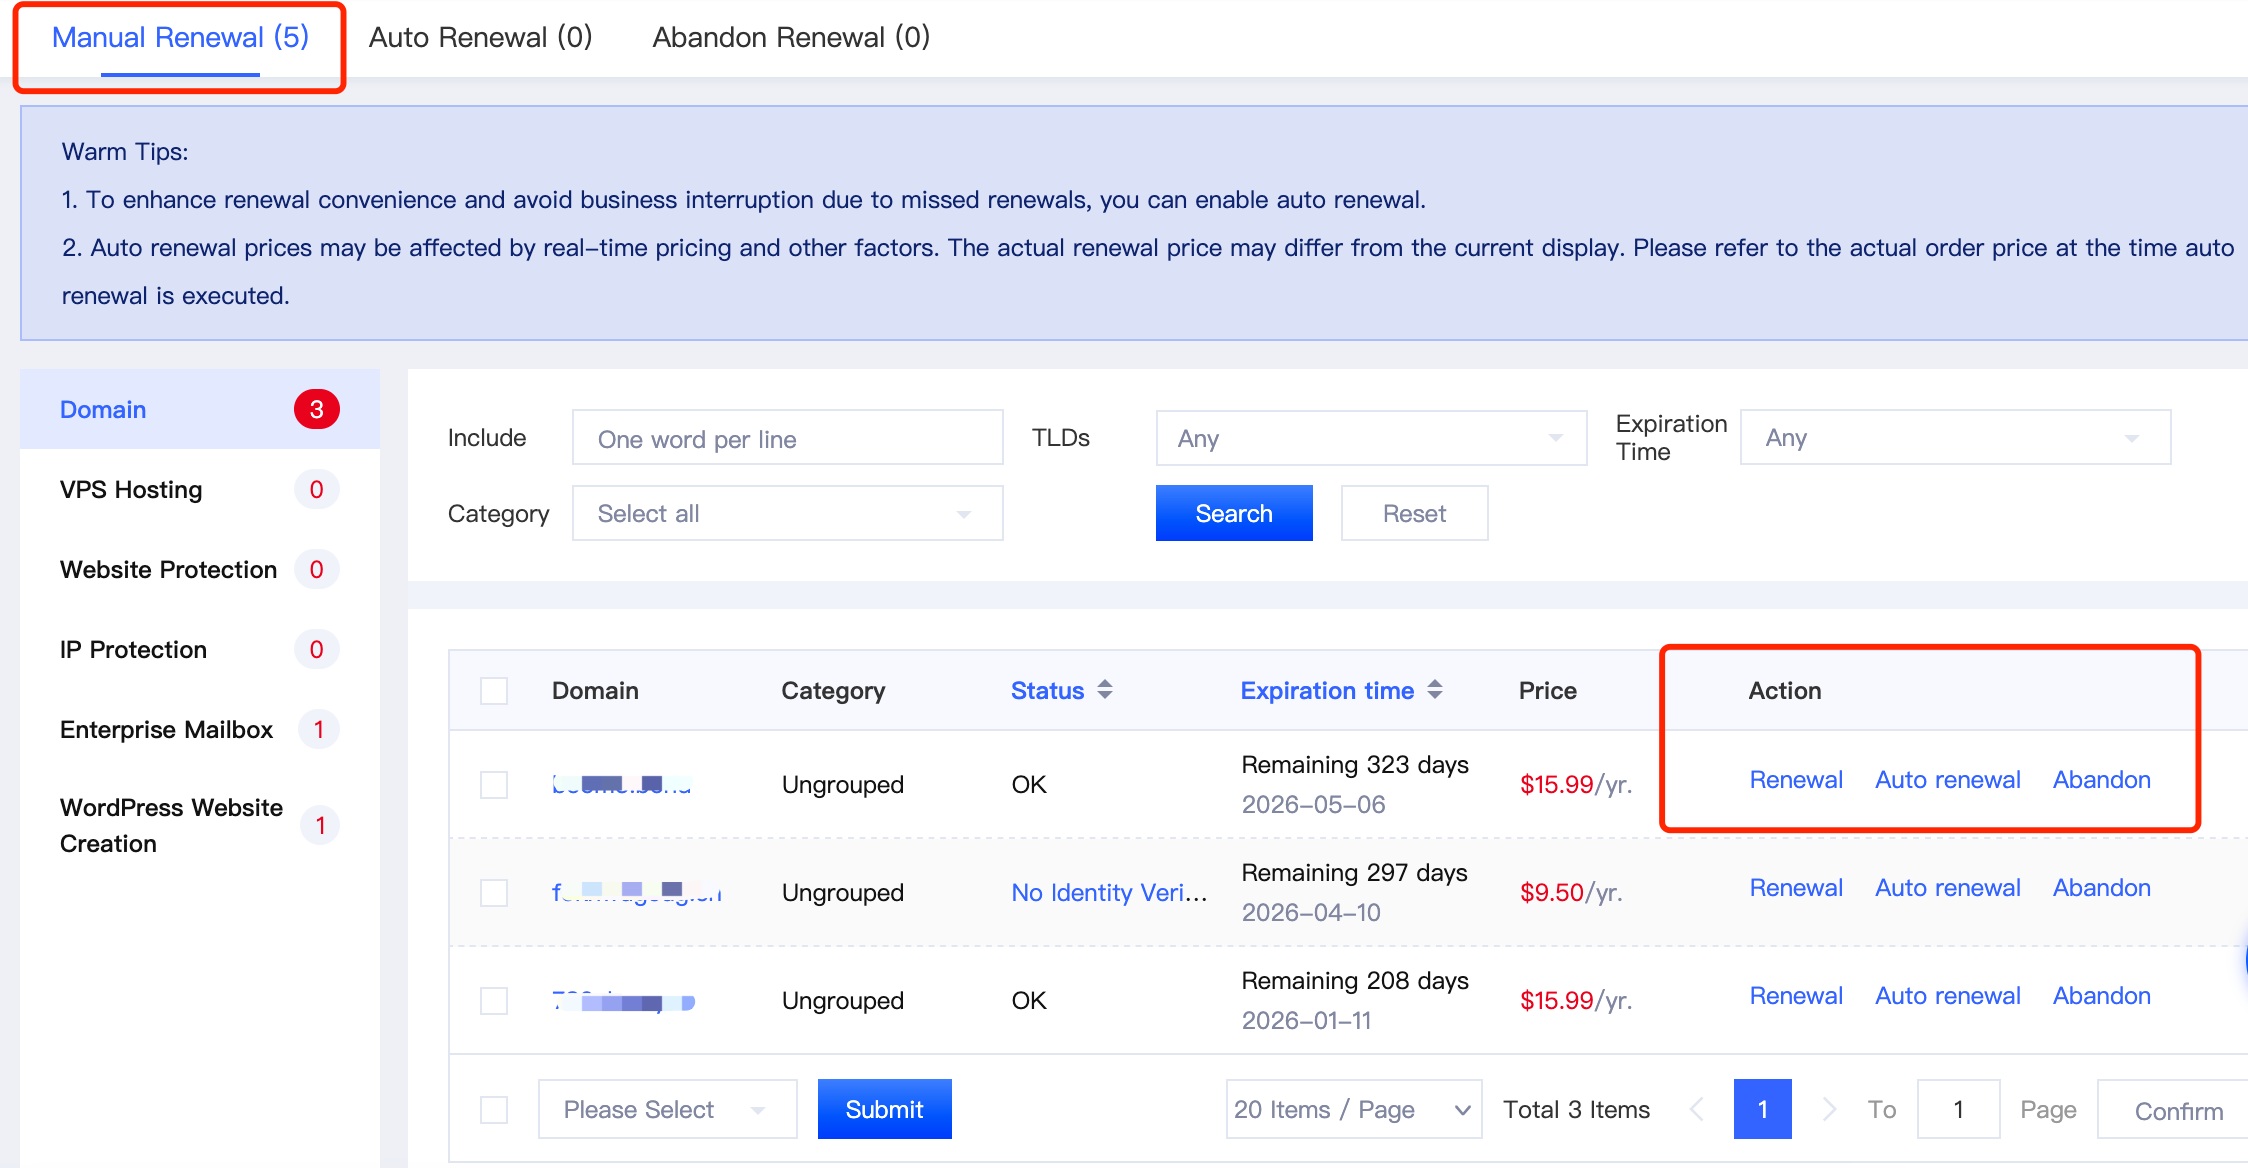Open the Please Select bulk action dropdown

667,1109
